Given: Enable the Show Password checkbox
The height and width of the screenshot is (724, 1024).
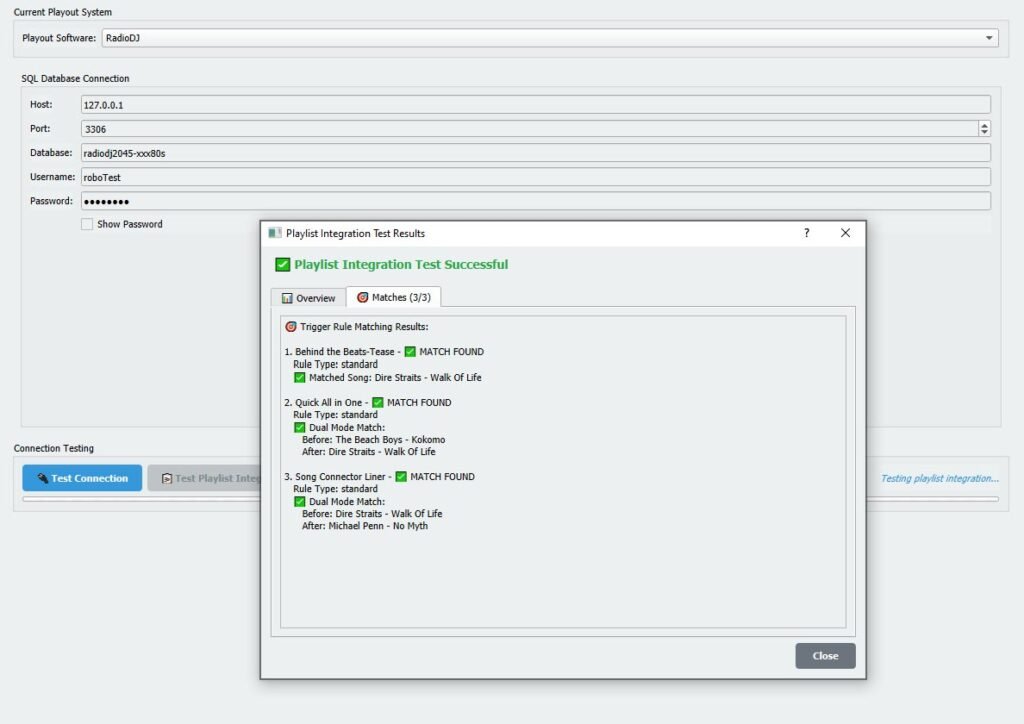Looking at the screenshot, I should click(88, 224).
